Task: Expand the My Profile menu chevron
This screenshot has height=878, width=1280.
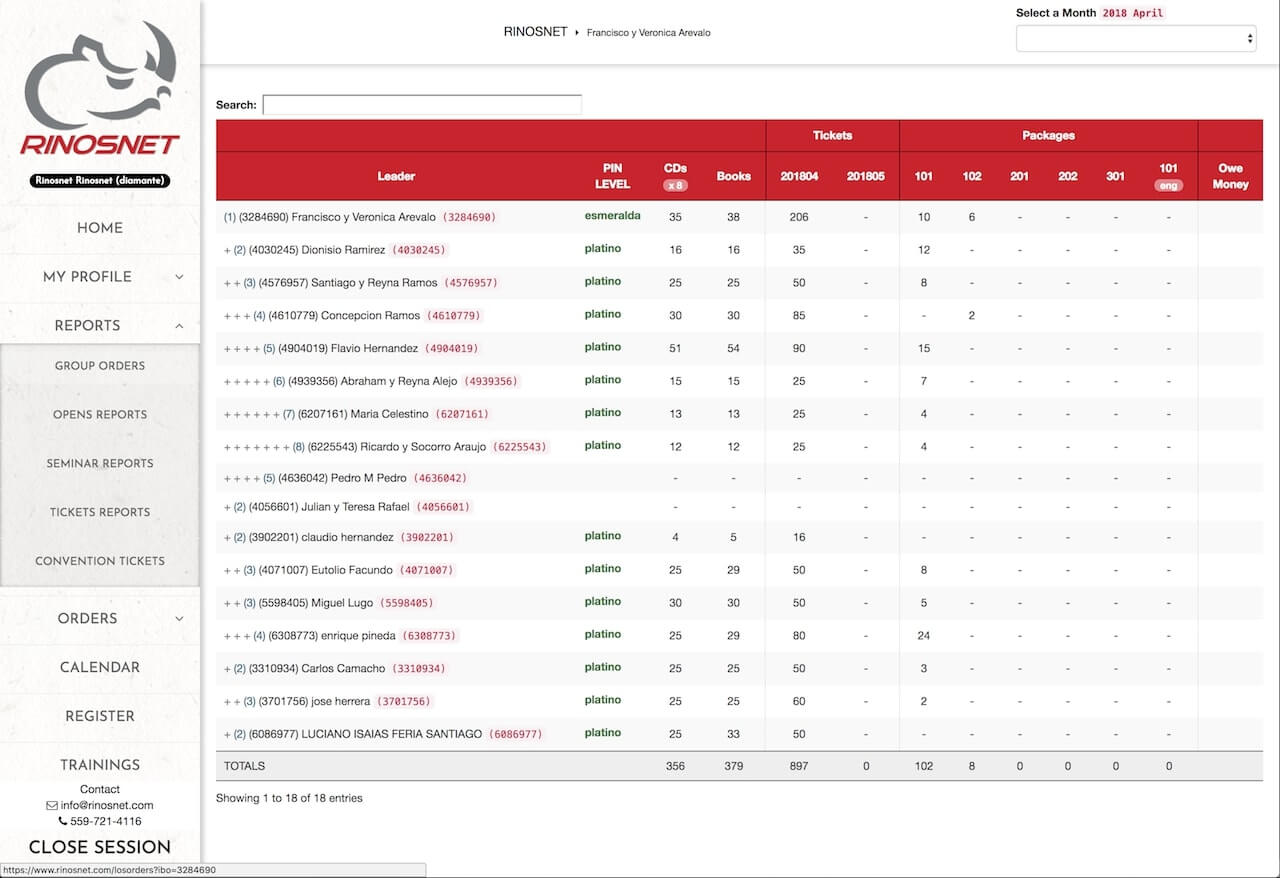Action: tap(179, 277)
